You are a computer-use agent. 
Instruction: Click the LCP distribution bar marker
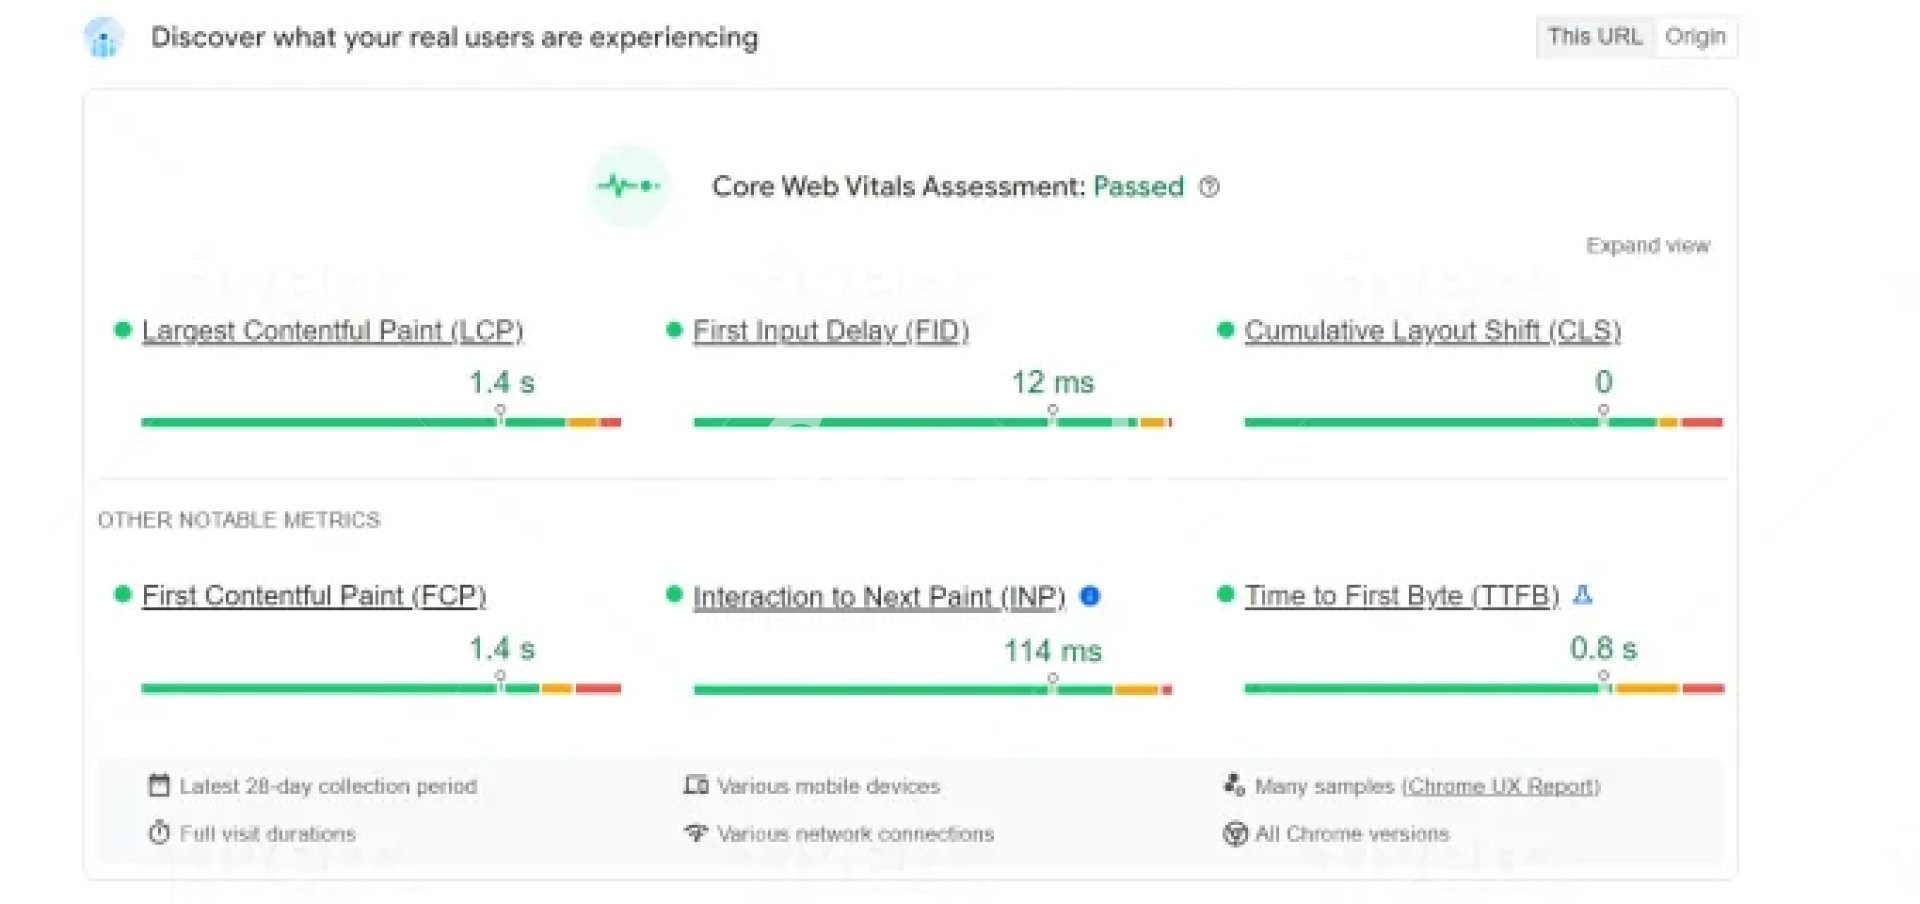click(x=500, y=412)
